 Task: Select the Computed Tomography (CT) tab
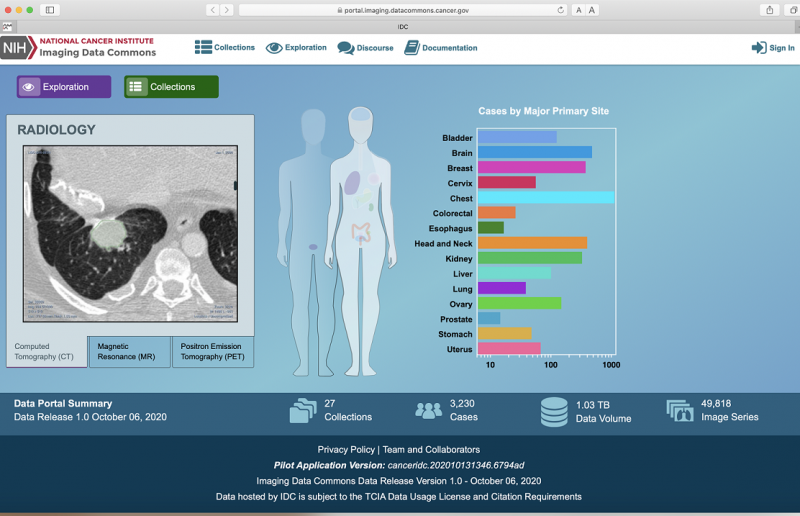46,352
